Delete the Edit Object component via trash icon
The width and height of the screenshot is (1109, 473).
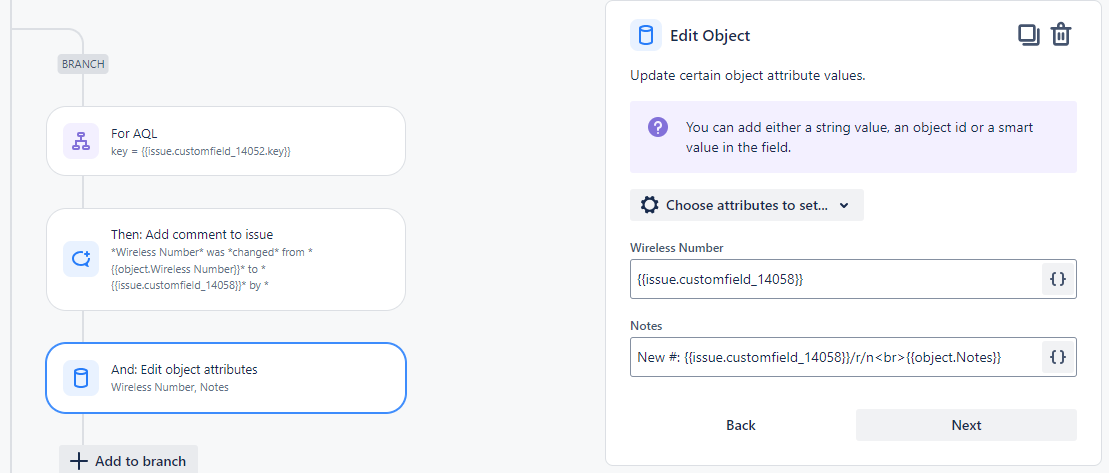tap(1061, 35)
